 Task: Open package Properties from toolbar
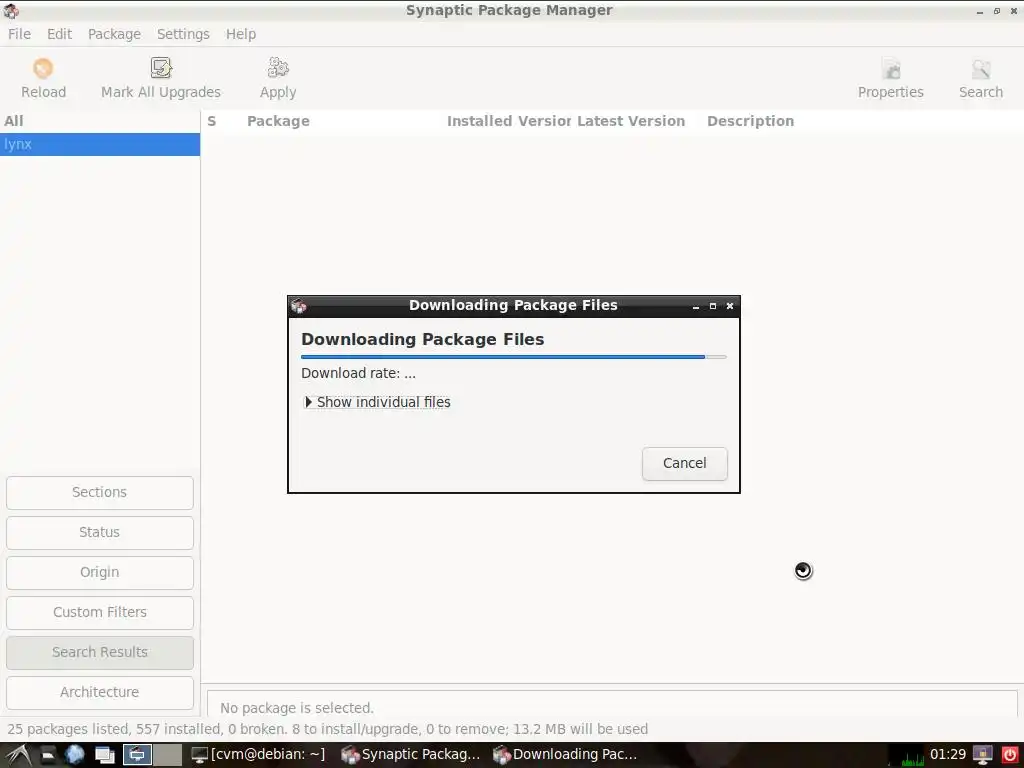890,79
